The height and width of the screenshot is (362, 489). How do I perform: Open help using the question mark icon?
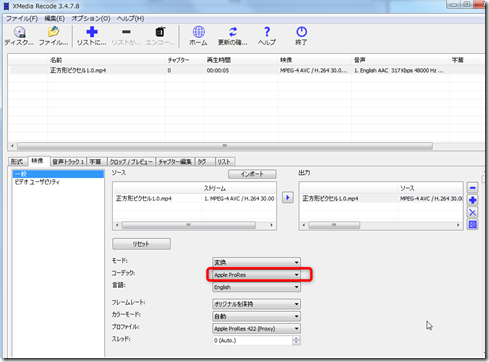[267, 36]
